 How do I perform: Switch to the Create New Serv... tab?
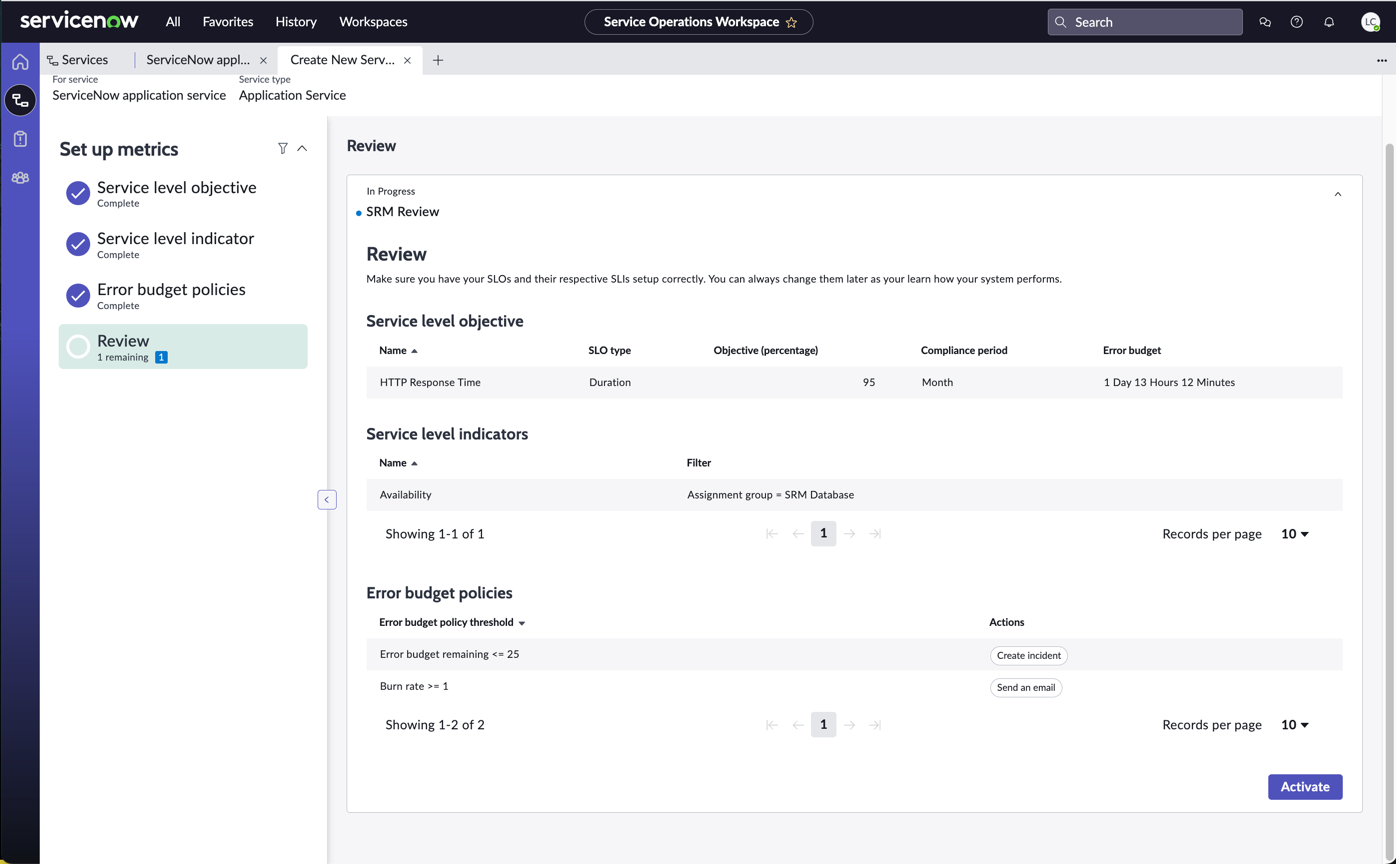pos(342,60)
